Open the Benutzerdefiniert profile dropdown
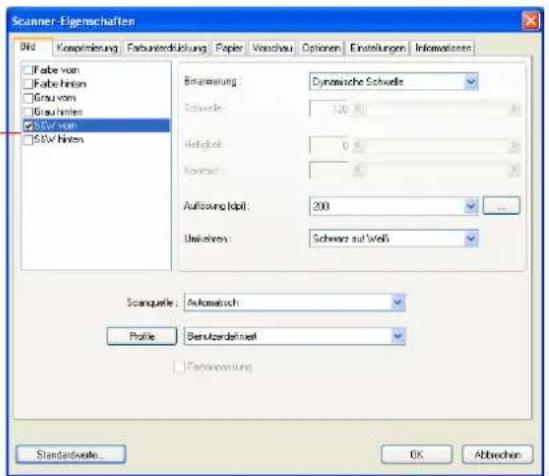 click(x=294, y=336)
